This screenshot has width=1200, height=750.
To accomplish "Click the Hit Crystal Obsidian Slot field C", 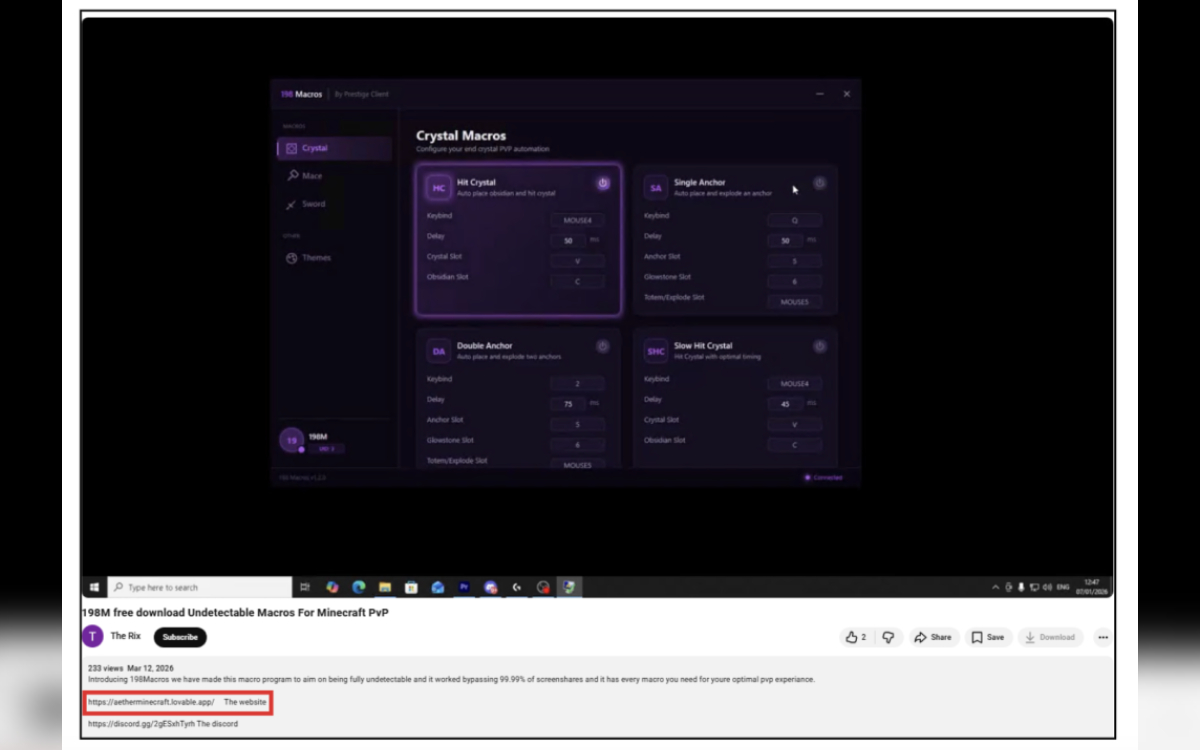I will pyautogui.click(x=577, y=282).
